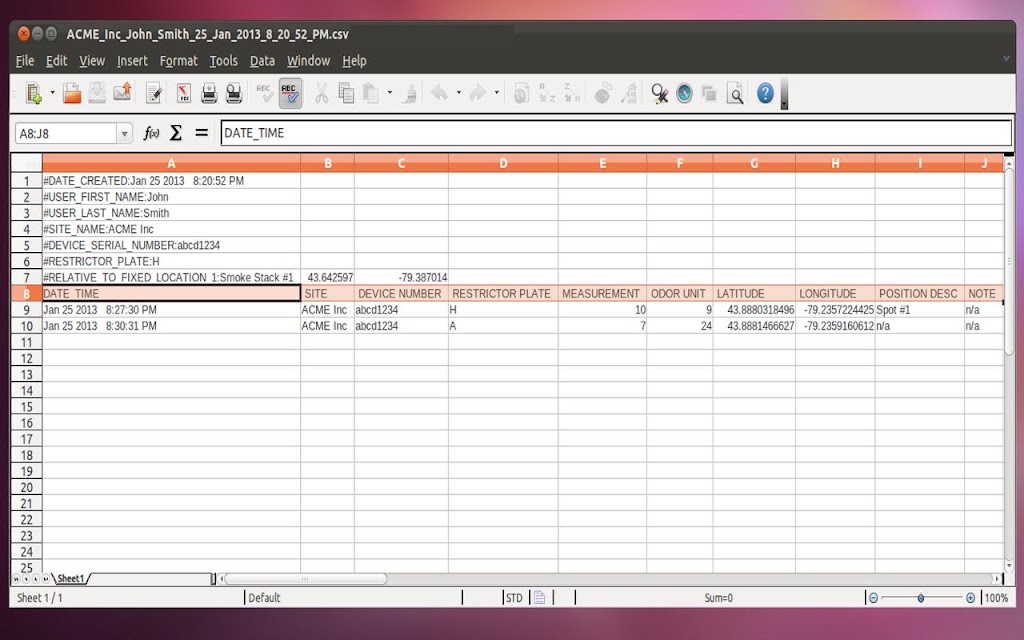Click the Sort Ascending icon
Screen dimensions: 1024x640
(547, 93)
